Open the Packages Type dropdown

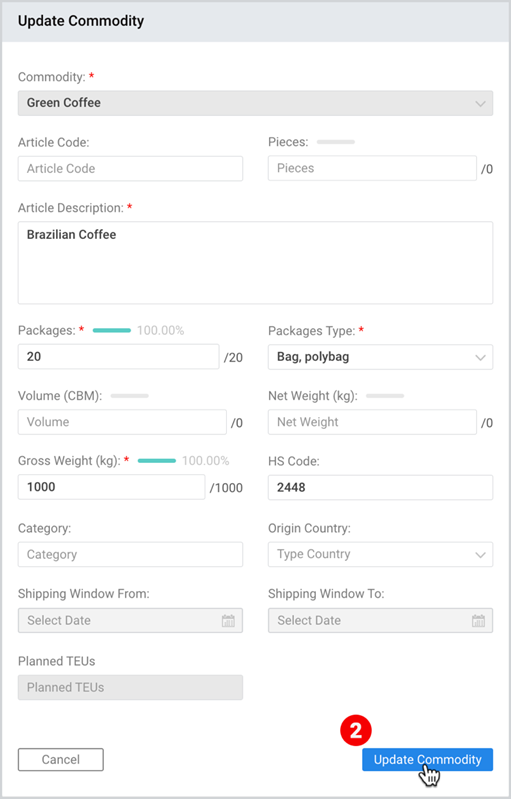(x=380, y=357)
